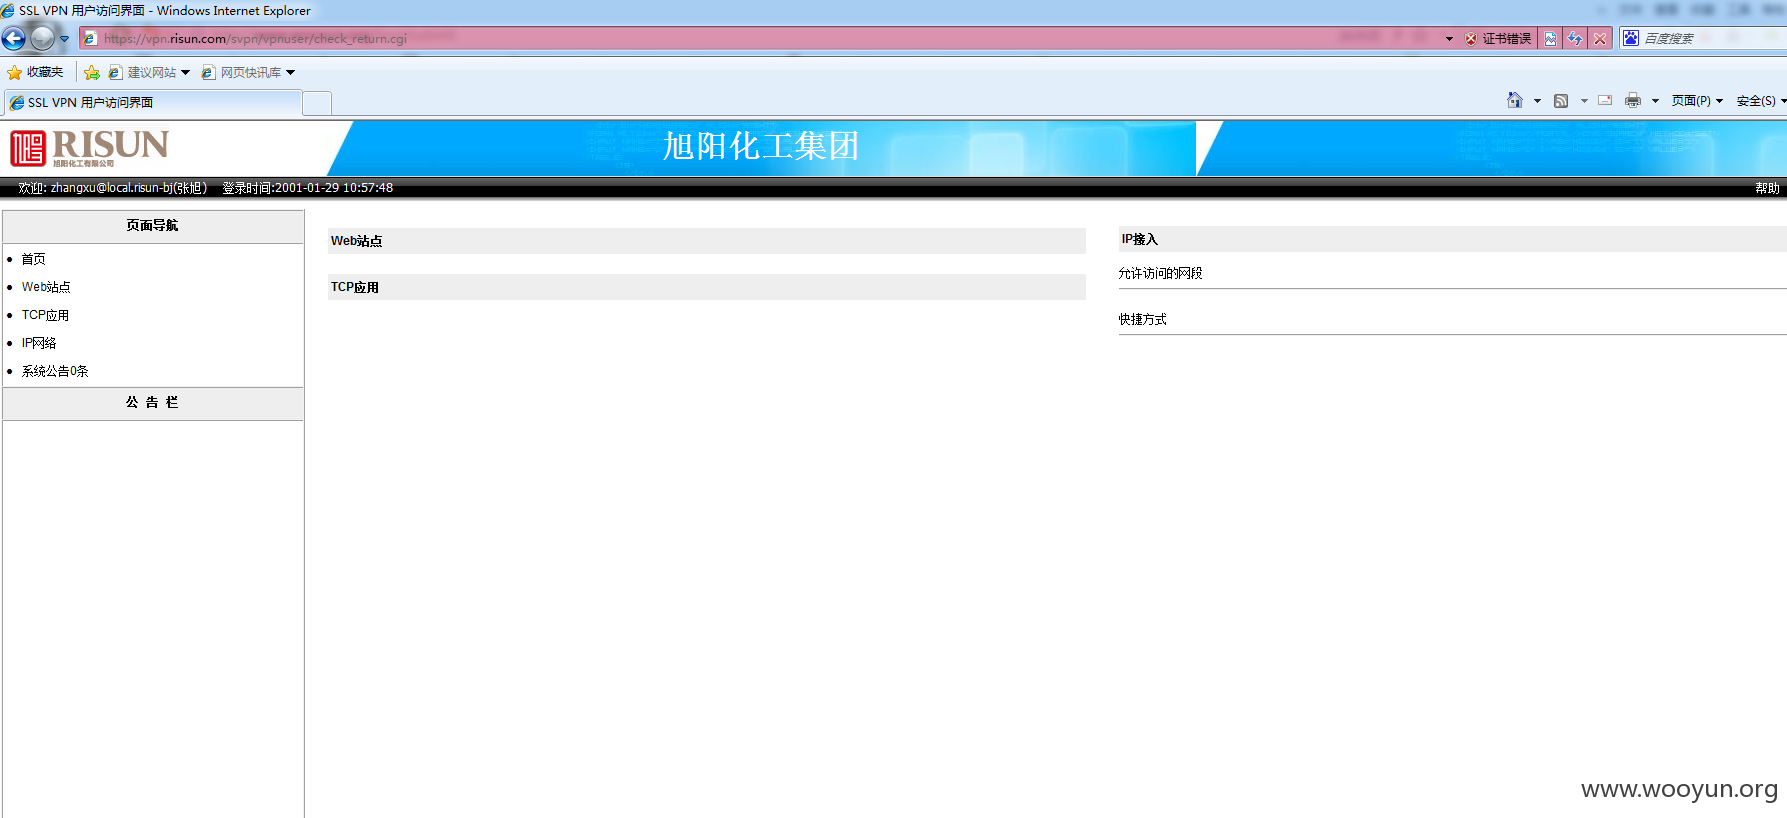Select the SSL VPN 用户访问界面 tab
Image resolution: width=1787 pixels, height=818 pixels.
pos(153,103)
